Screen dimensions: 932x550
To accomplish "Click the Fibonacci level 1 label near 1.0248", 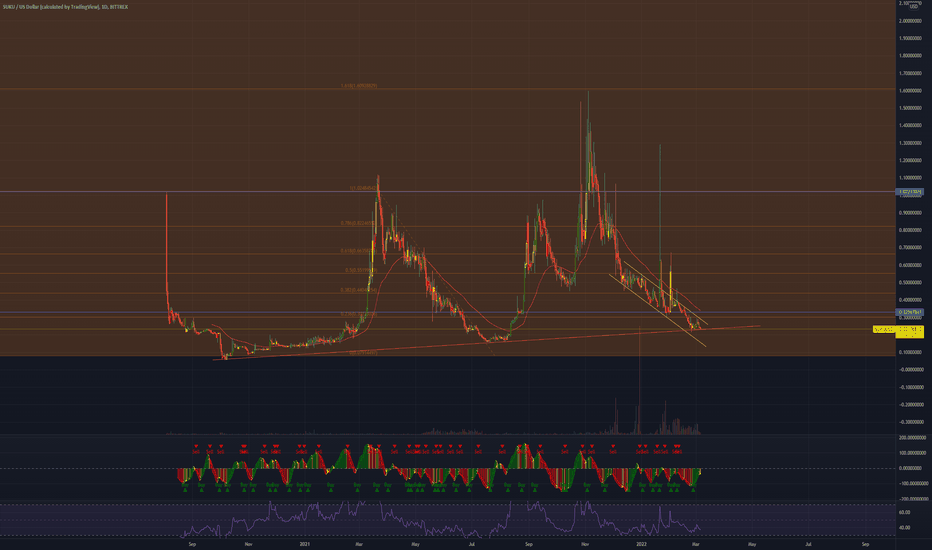I will [x=363, y=188].
